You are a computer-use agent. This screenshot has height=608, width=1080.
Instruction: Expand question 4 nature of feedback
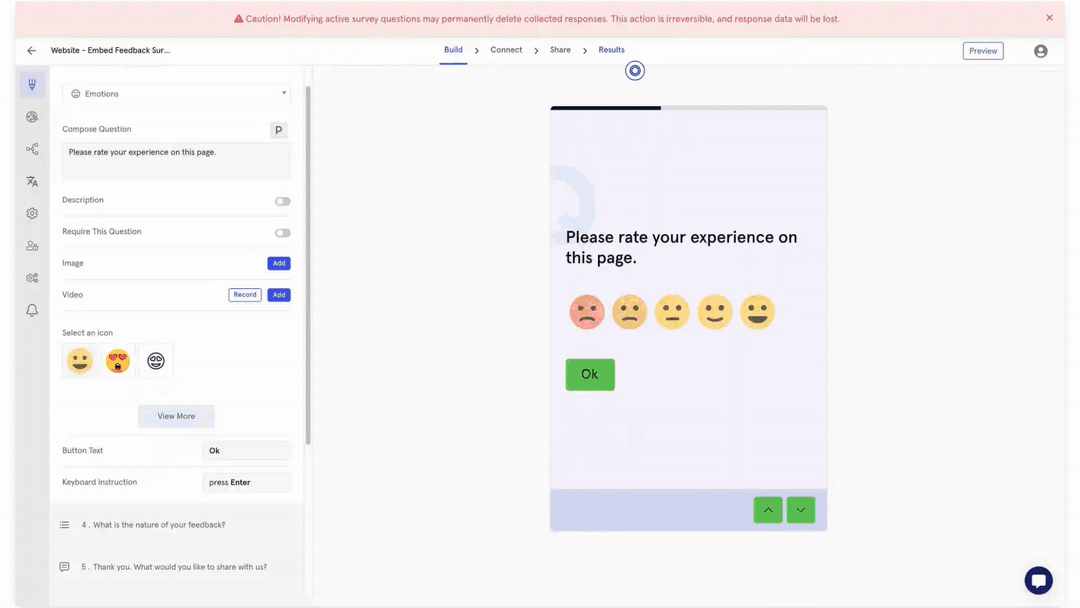(x=153, y=525)
